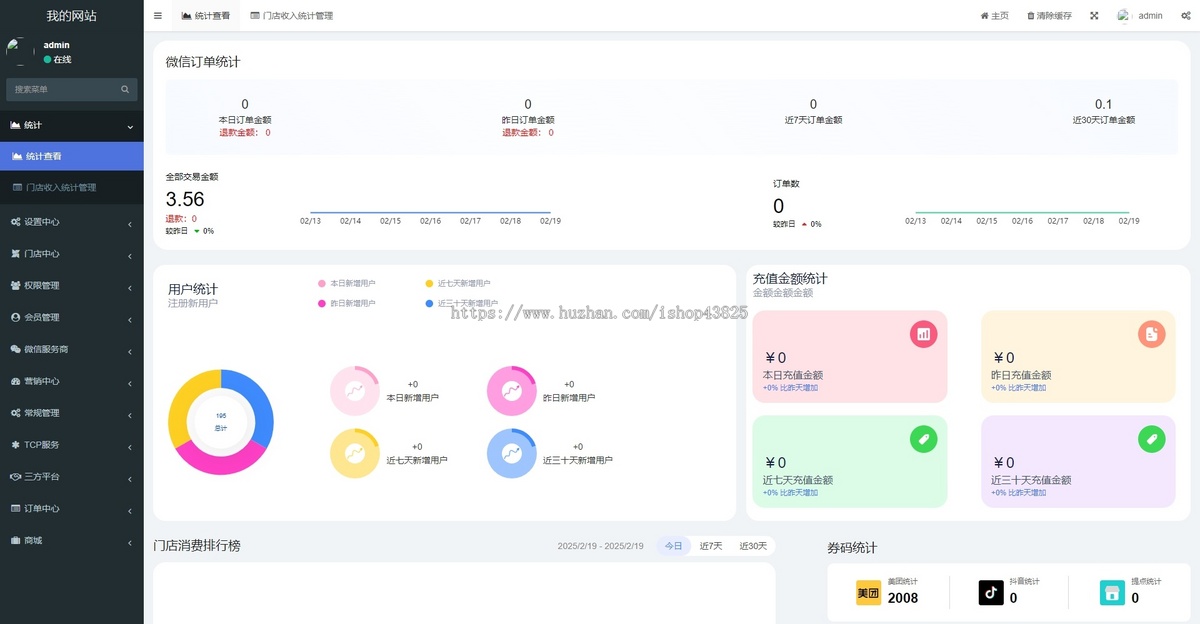The height and width of the screenshot is (624, 1200).
Task: Expand the 常规管理 menu
Action: [72, 413]
